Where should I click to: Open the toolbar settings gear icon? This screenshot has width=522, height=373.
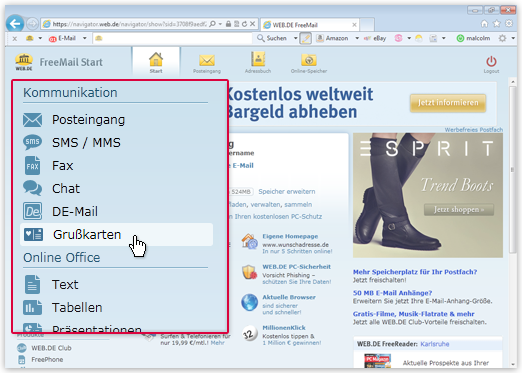click(502, 38)
